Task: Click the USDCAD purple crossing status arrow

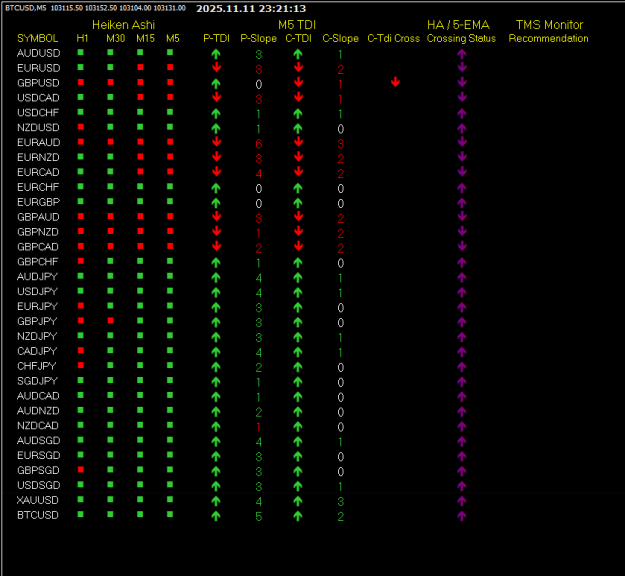Action: pos(462,97)
